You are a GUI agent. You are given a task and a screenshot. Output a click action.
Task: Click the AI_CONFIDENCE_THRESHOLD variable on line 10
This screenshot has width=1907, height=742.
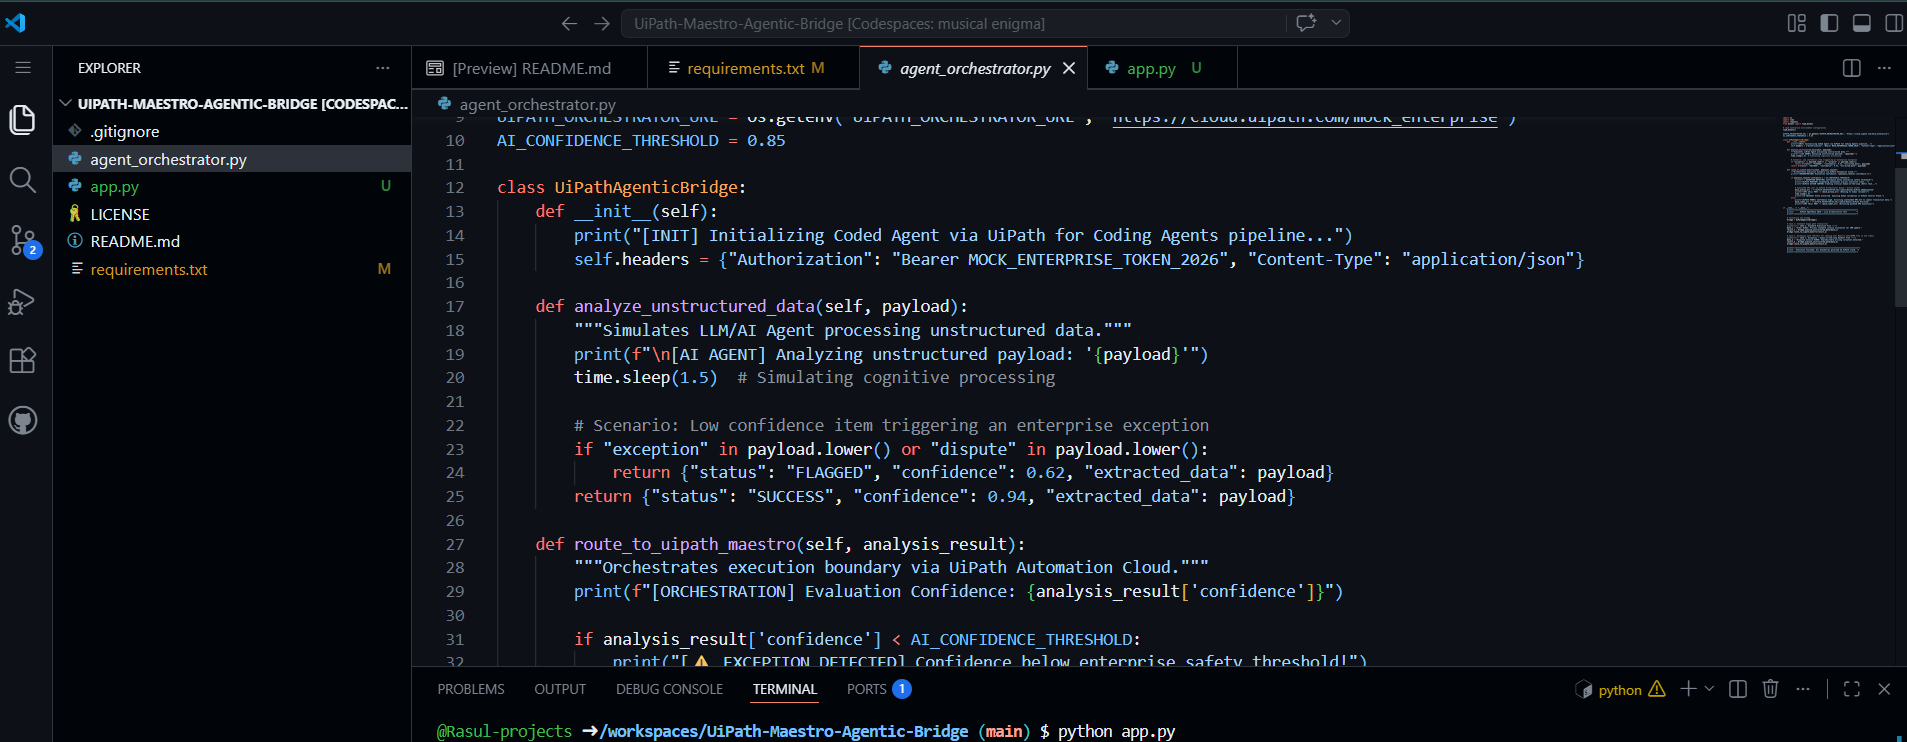coord(608,141)
